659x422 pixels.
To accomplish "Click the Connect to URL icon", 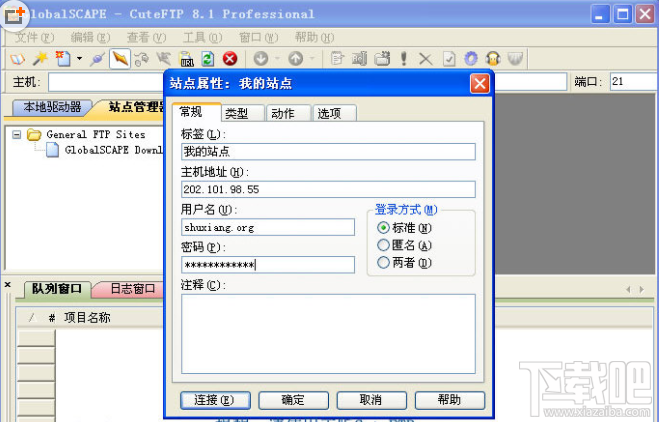I will [x=186, y=59].
